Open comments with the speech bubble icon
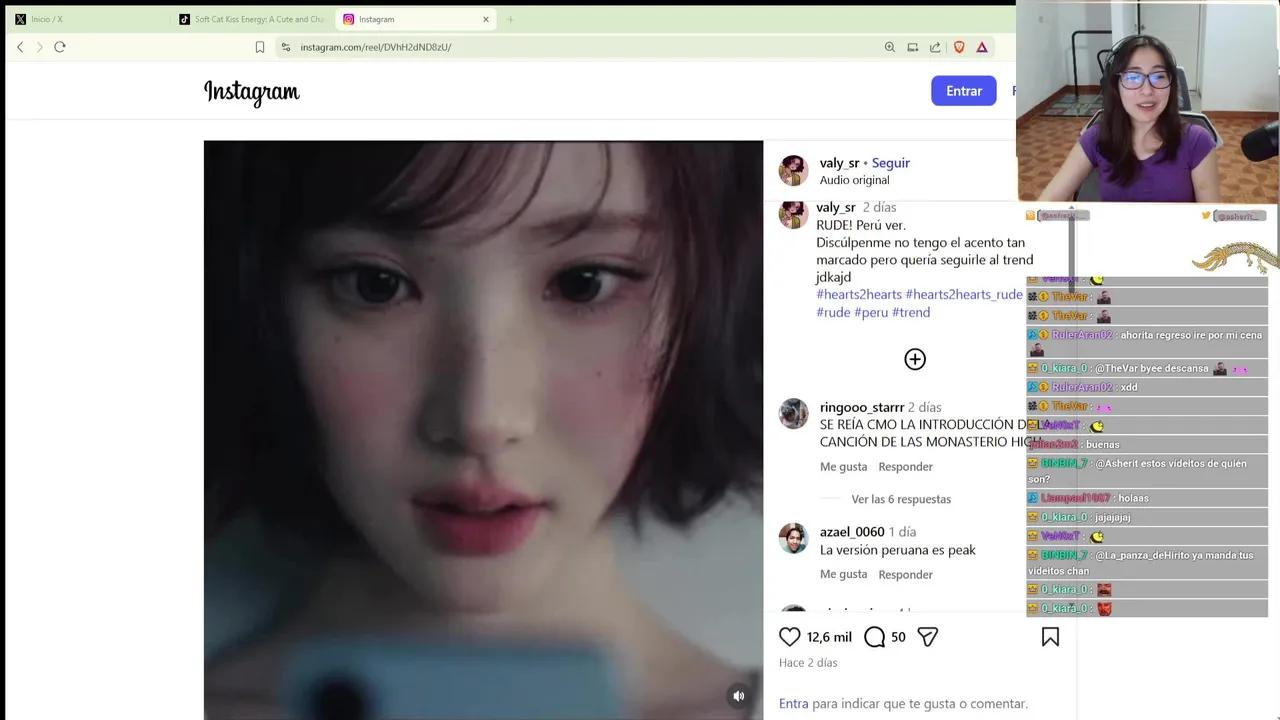Screen dimensions: 1280x720 [874, 637]
